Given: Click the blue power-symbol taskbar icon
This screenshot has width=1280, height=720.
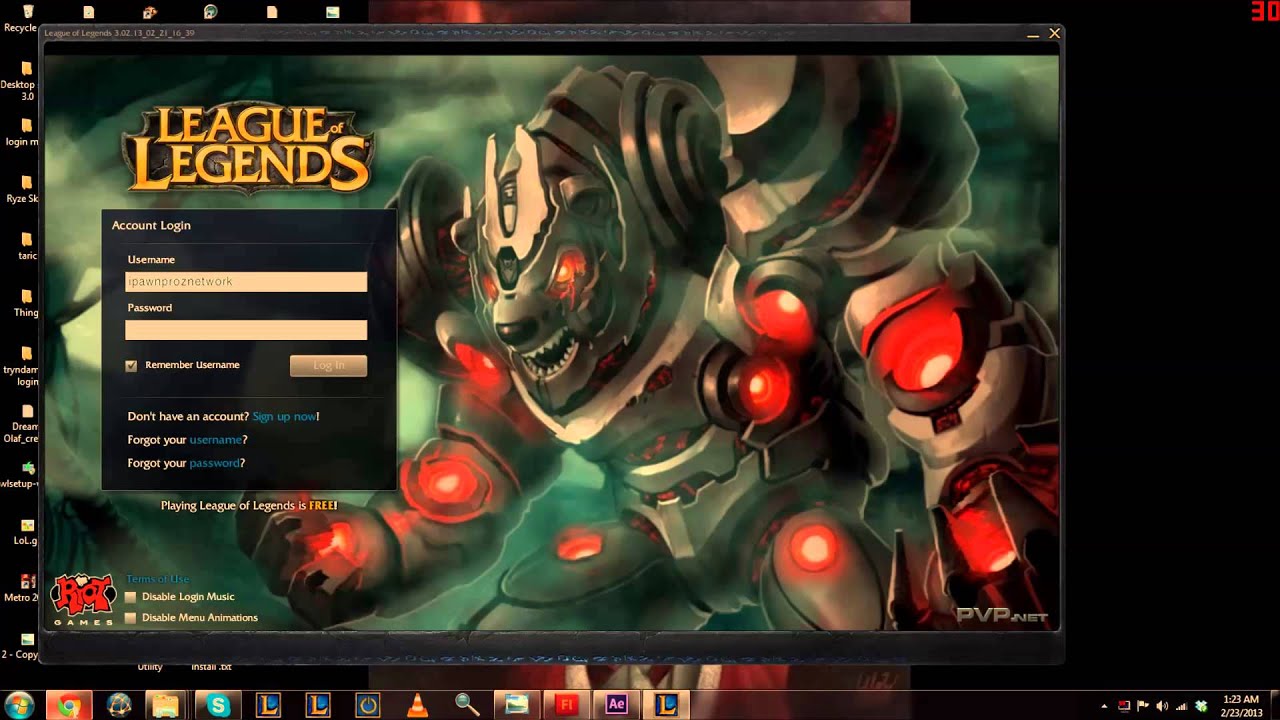Looking at the screenshot, I should point(368,705).
